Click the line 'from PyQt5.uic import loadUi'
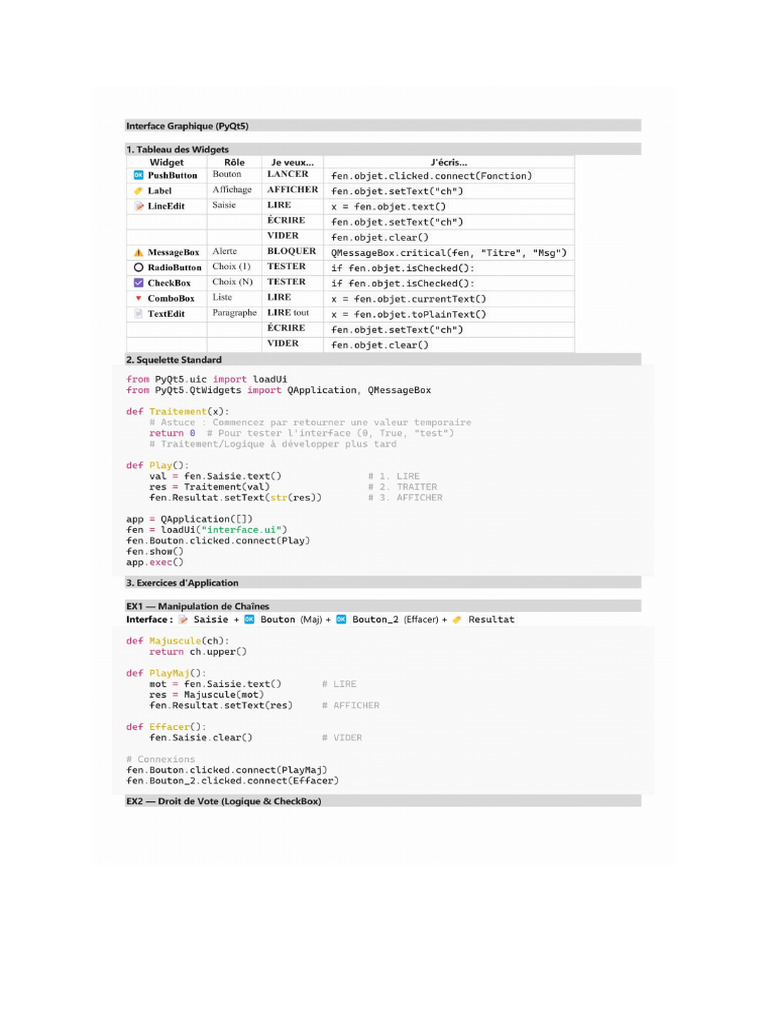Screen dimensions: 768x1024 206,379
